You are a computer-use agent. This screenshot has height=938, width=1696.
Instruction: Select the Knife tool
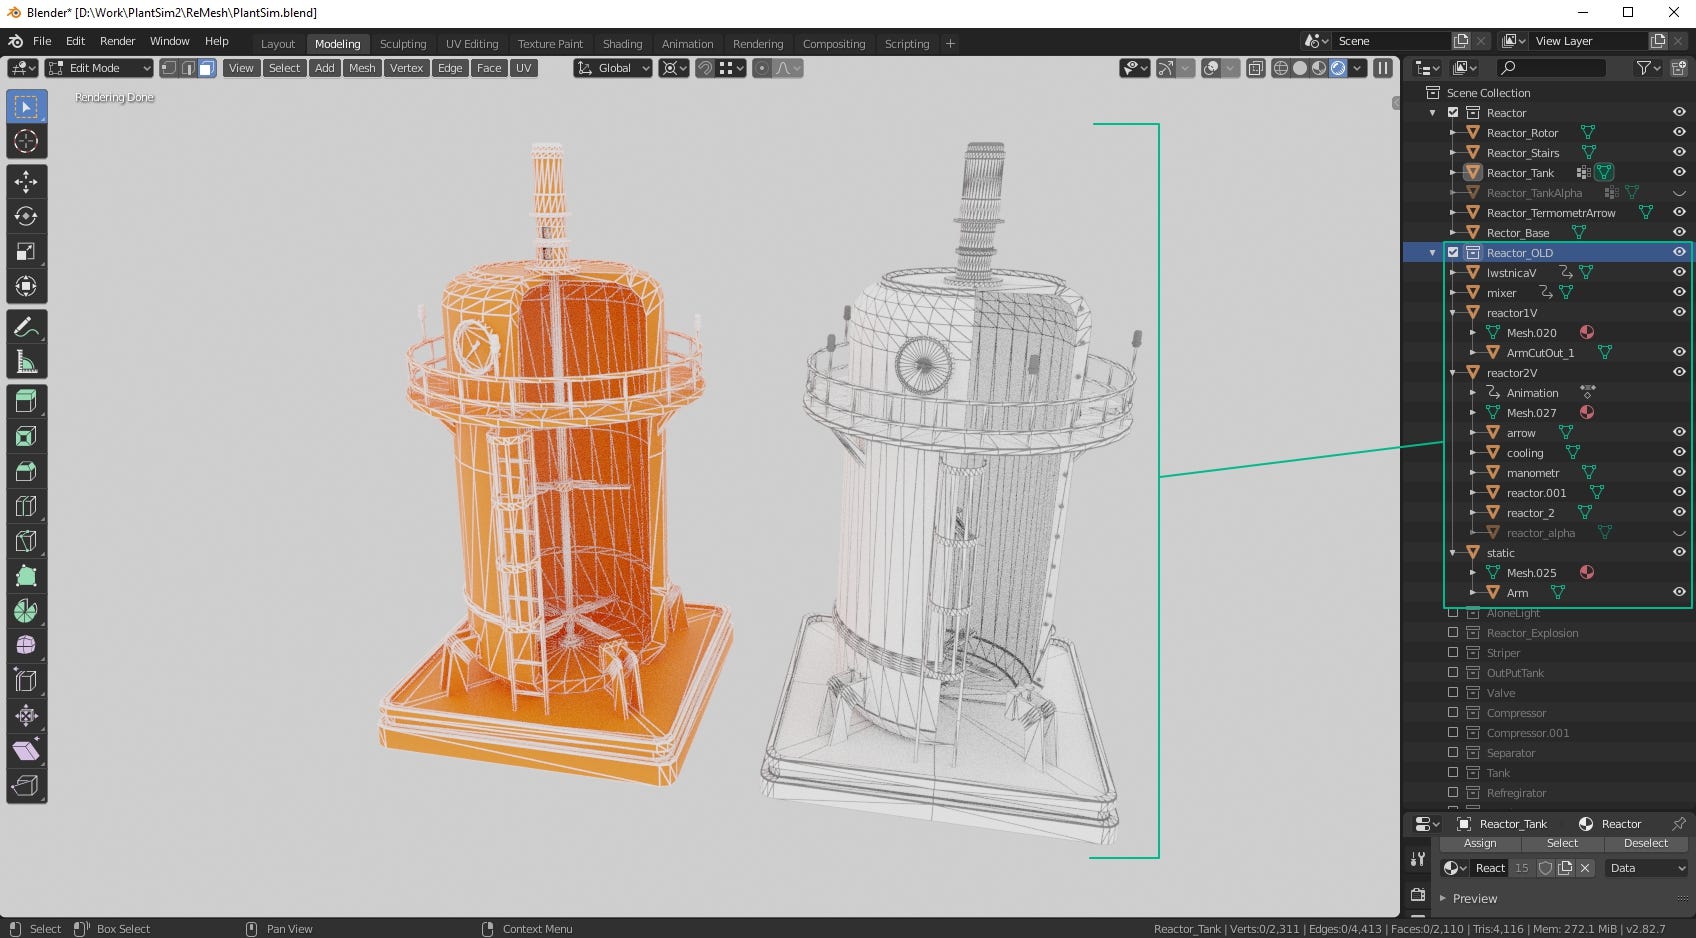(26, 541)
